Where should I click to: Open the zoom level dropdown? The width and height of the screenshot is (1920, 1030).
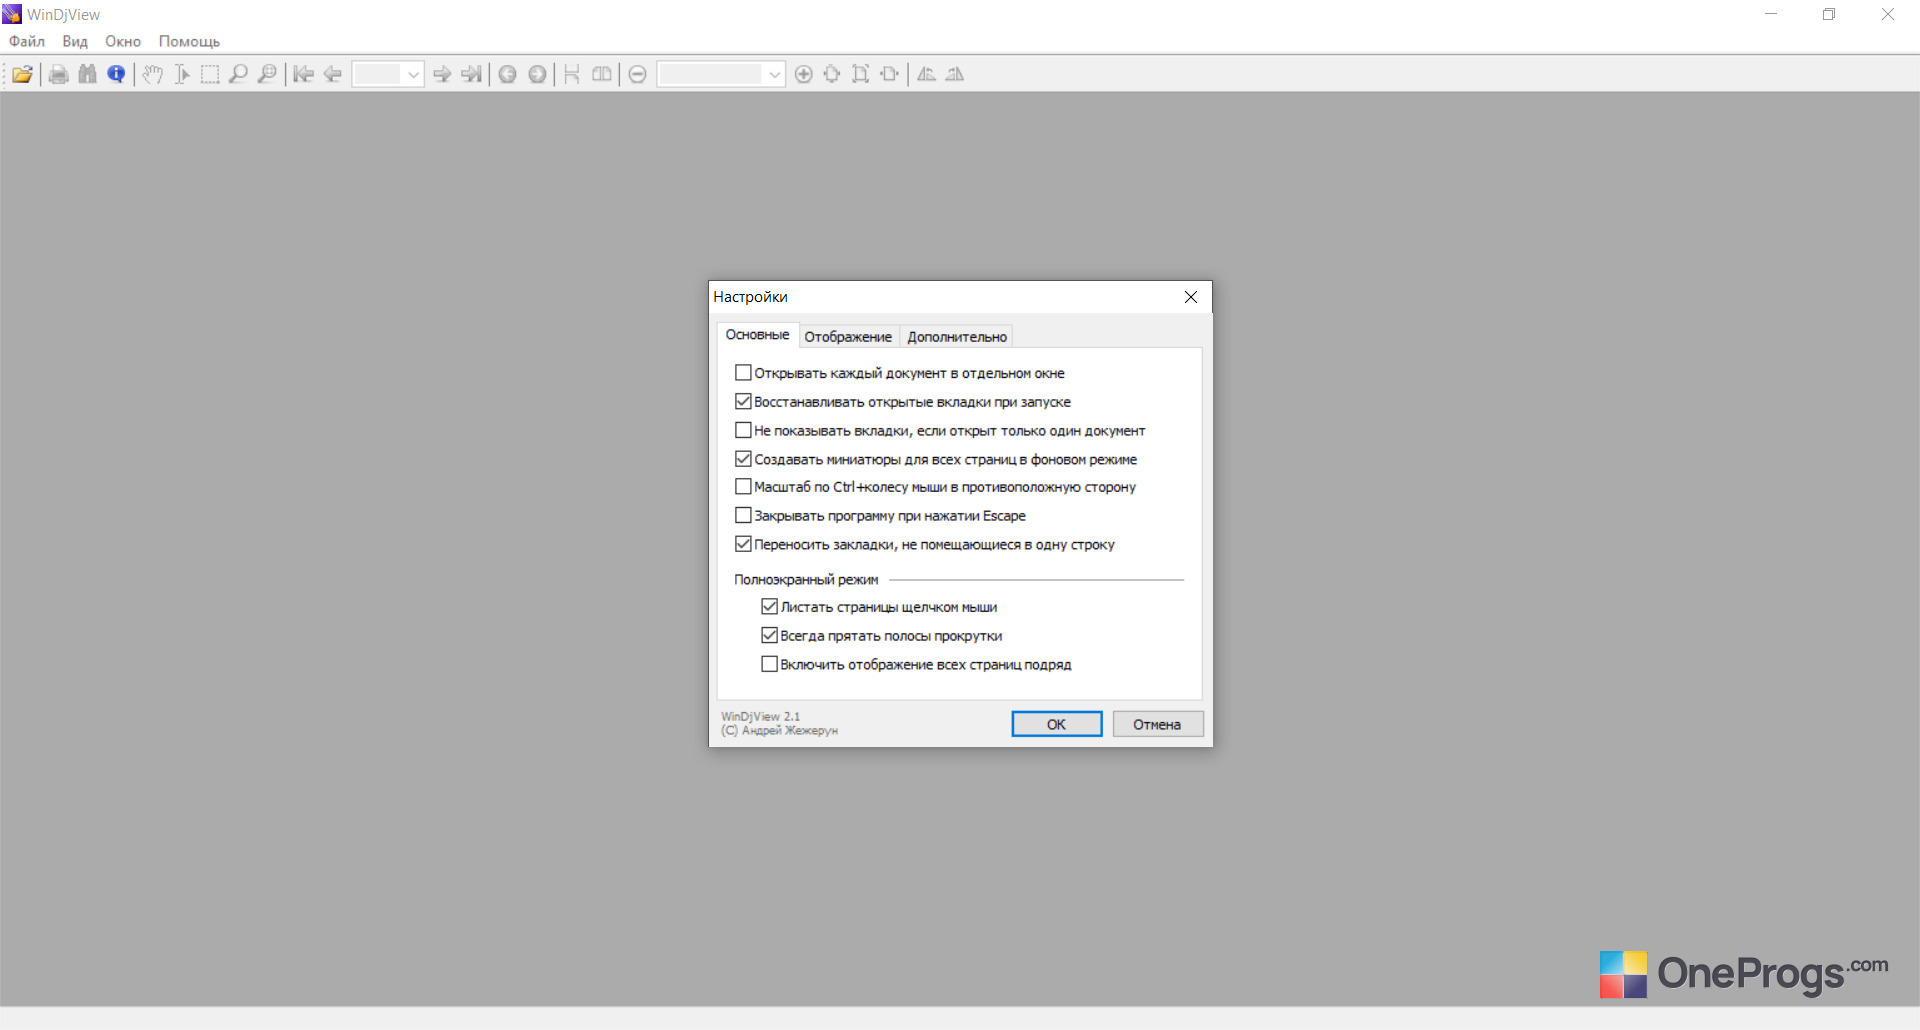point(774,74)
